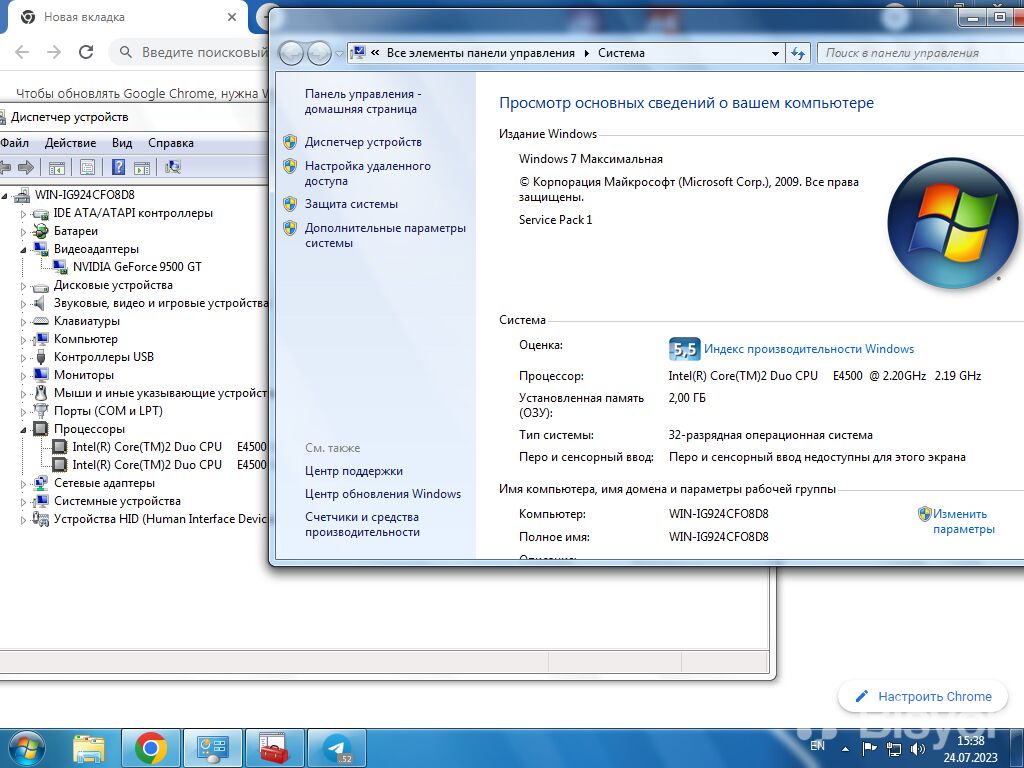The width and height of the screenshot is (1024, 768).
Task: Open Центр обновления Windows link
Action: pos(383,494)
